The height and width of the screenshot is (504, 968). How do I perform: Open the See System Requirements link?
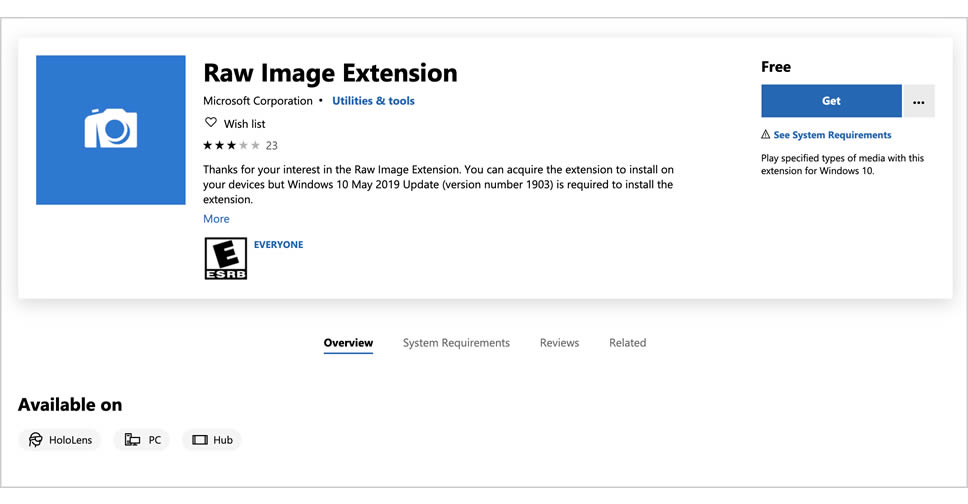(x=831, y=135)
